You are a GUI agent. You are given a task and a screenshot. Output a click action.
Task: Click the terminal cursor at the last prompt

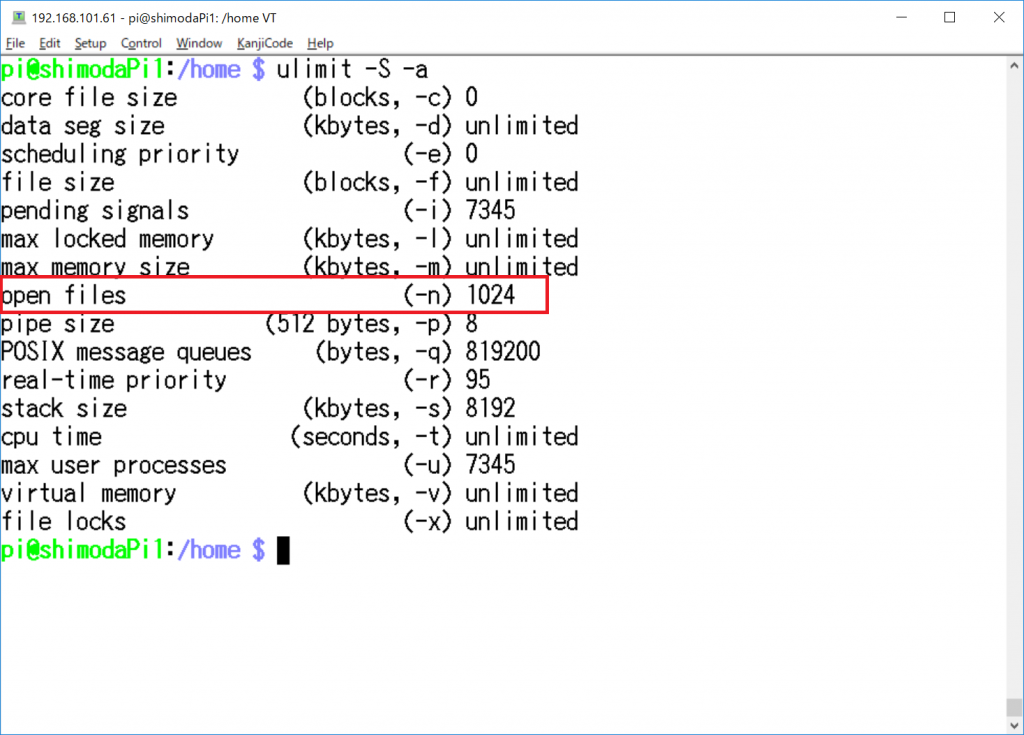pyautogui.click(x=283, y=550)
